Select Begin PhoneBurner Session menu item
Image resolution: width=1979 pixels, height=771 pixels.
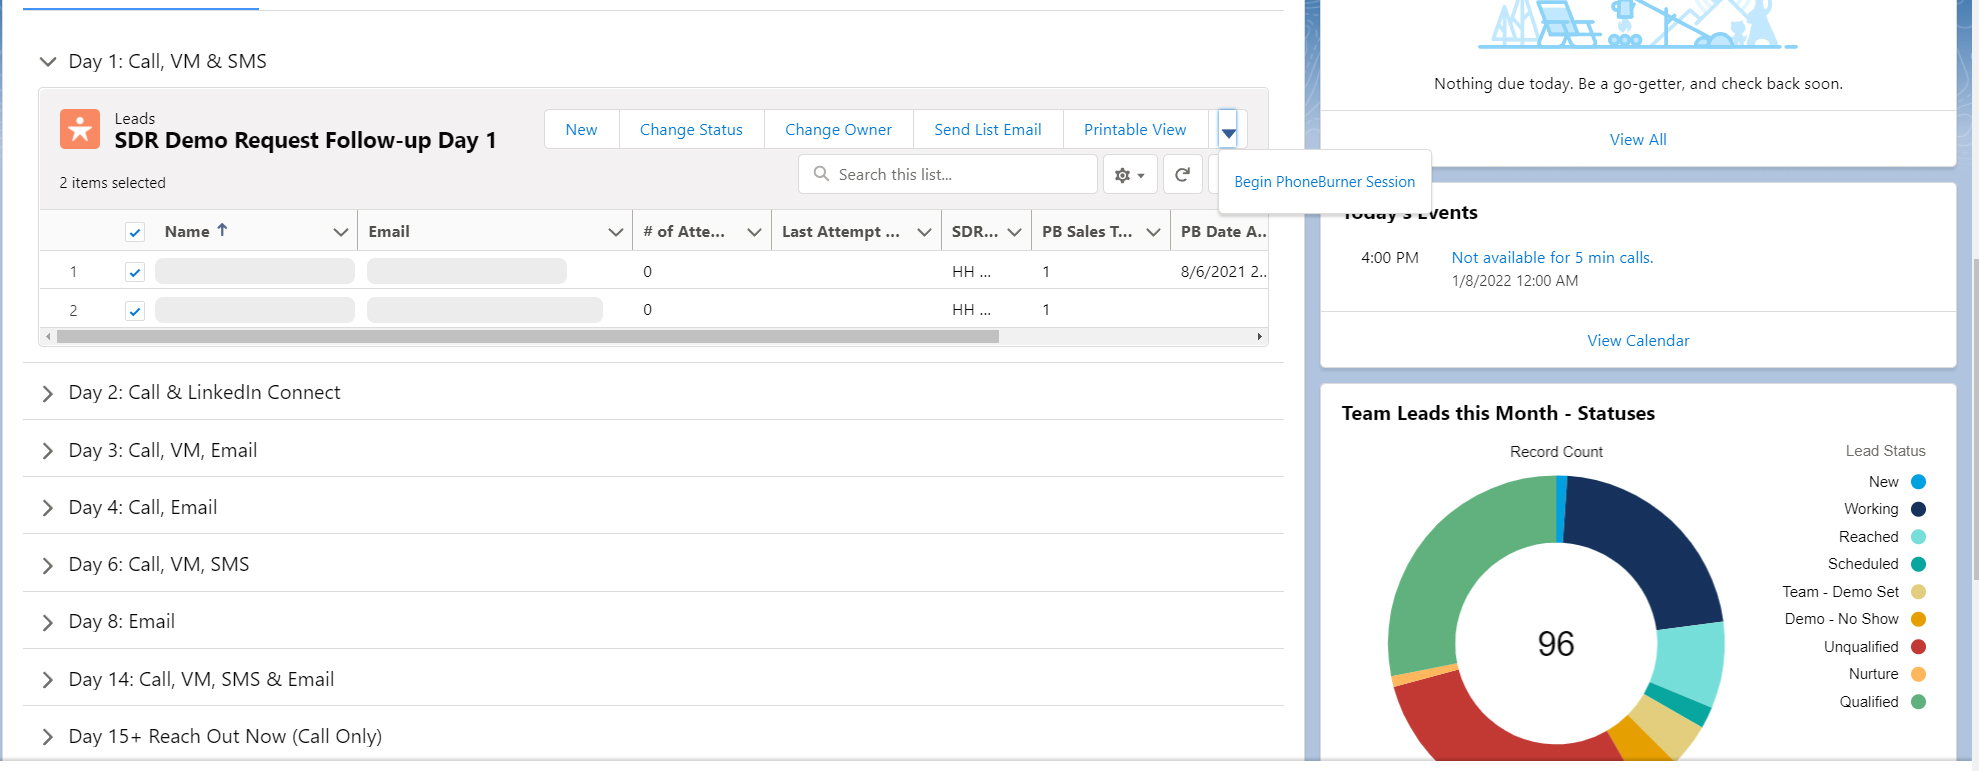tap(1324, 182)
